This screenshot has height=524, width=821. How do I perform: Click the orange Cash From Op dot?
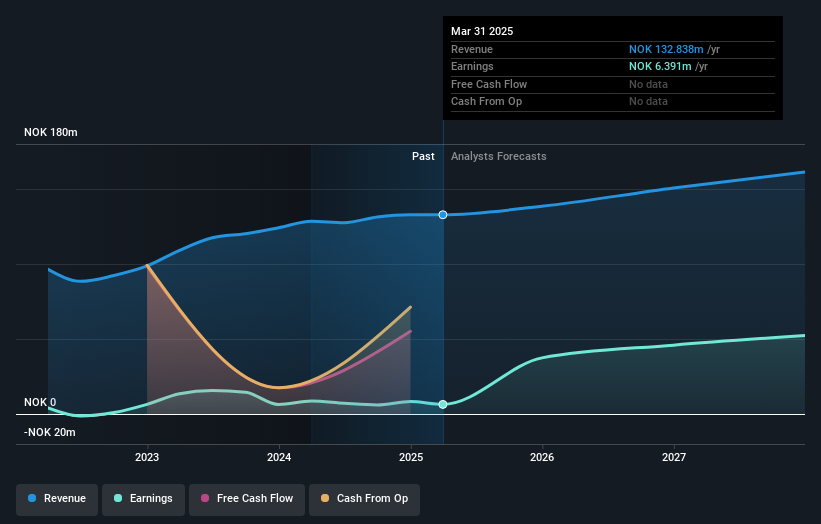coord(325,498)
